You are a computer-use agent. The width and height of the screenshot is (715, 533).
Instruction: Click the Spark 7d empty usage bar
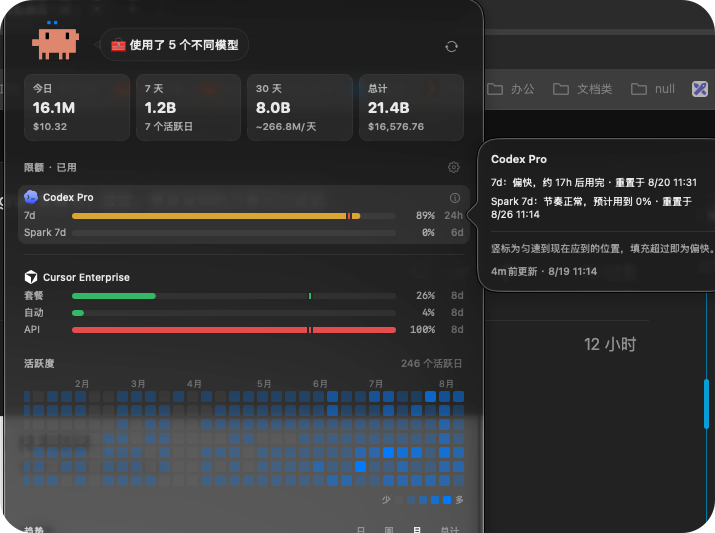tap(233, 233)
